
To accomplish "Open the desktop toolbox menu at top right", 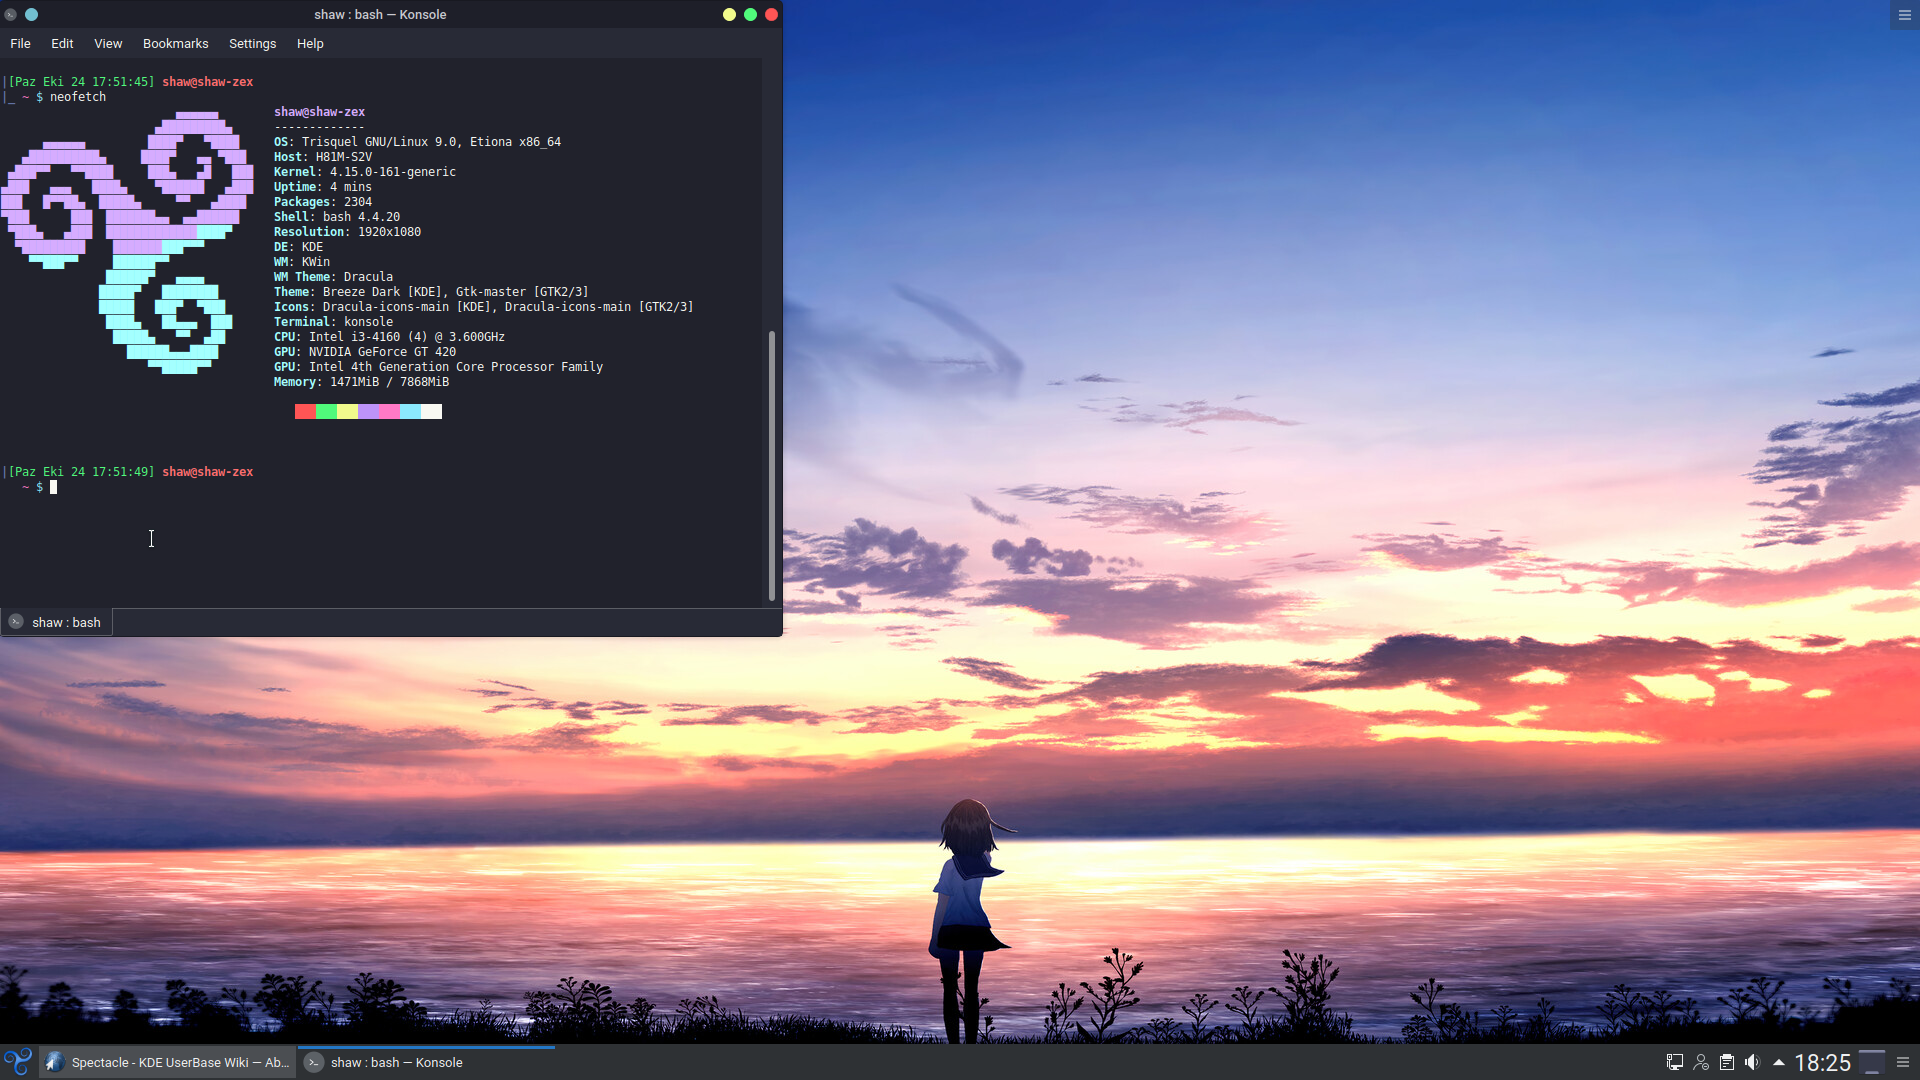I will click(x=1904, y=15).
